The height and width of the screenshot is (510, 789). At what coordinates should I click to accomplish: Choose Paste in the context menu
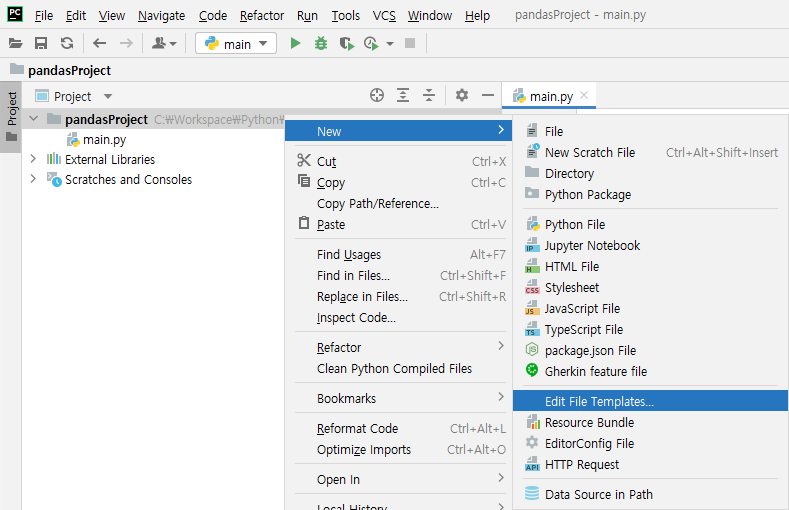[x=401, y=224]
